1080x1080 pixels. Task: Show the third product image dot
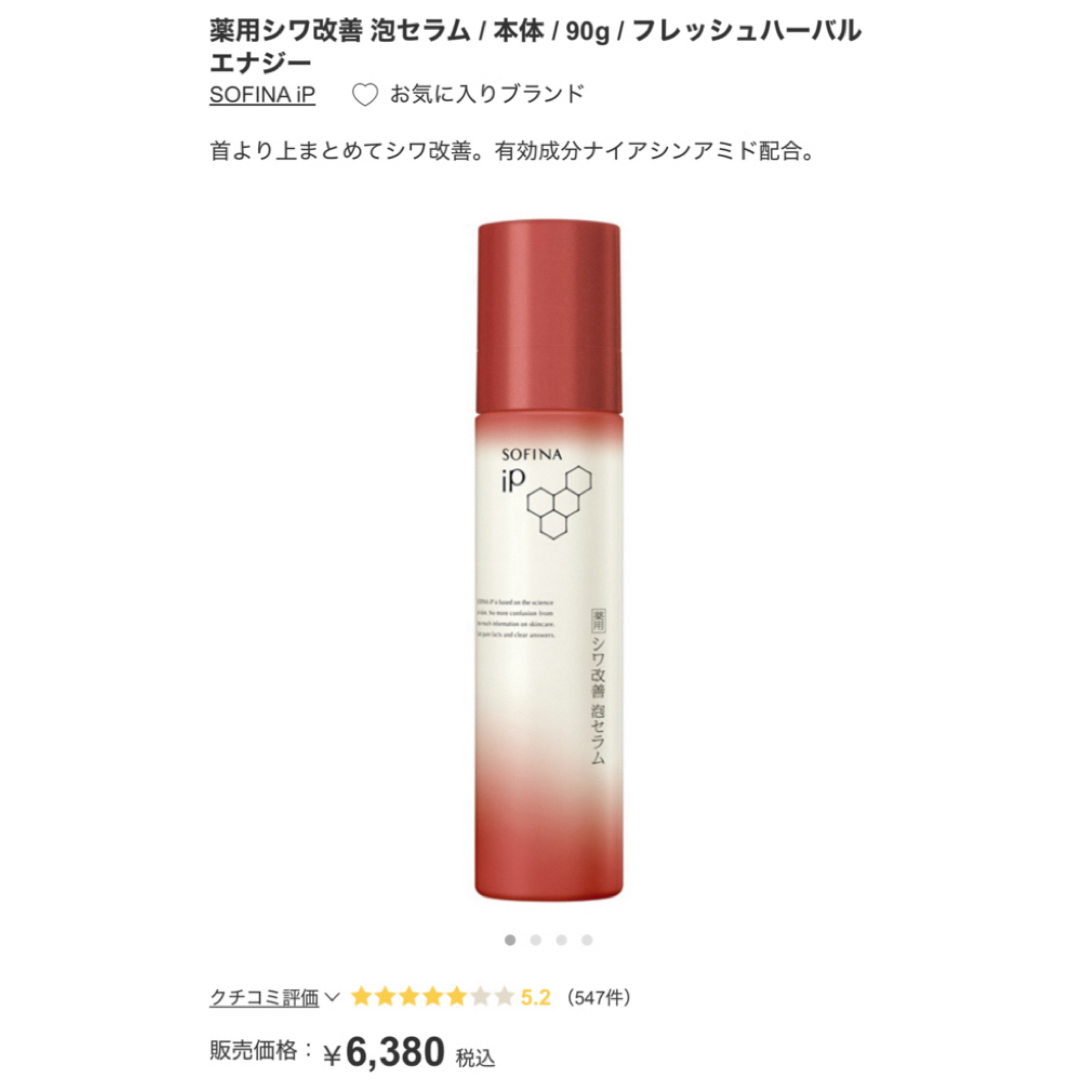[x=561, y=940]
